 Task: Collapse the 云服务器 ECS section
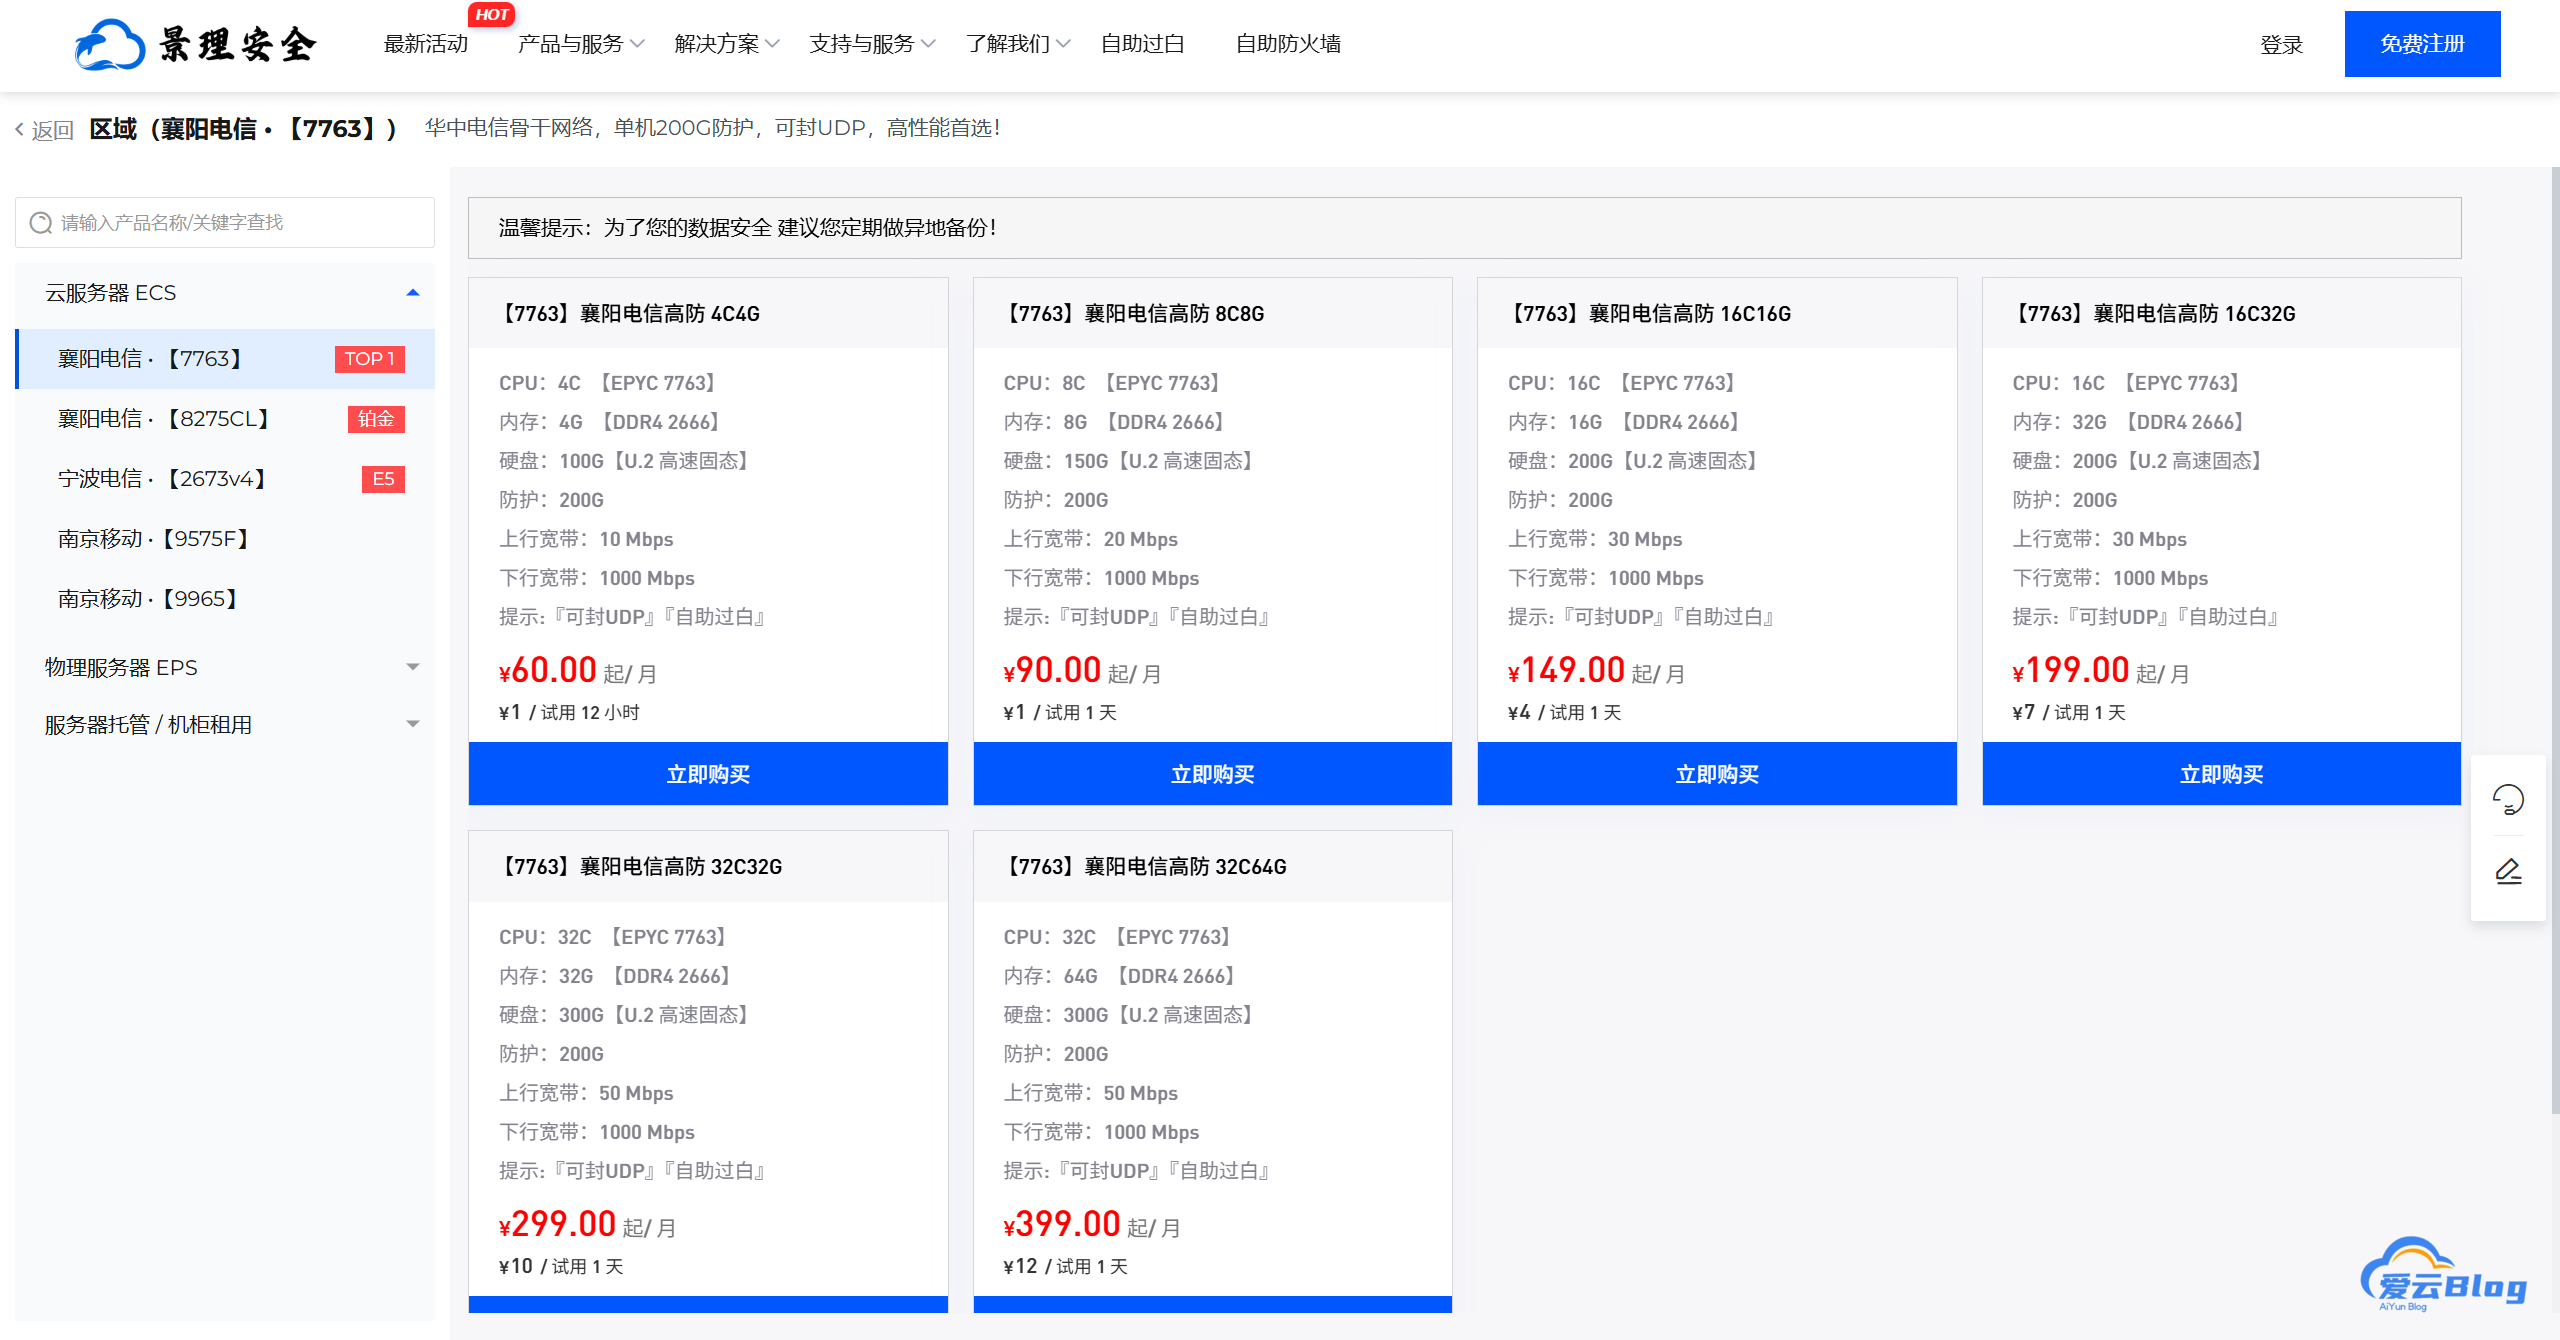click(412, 292)
